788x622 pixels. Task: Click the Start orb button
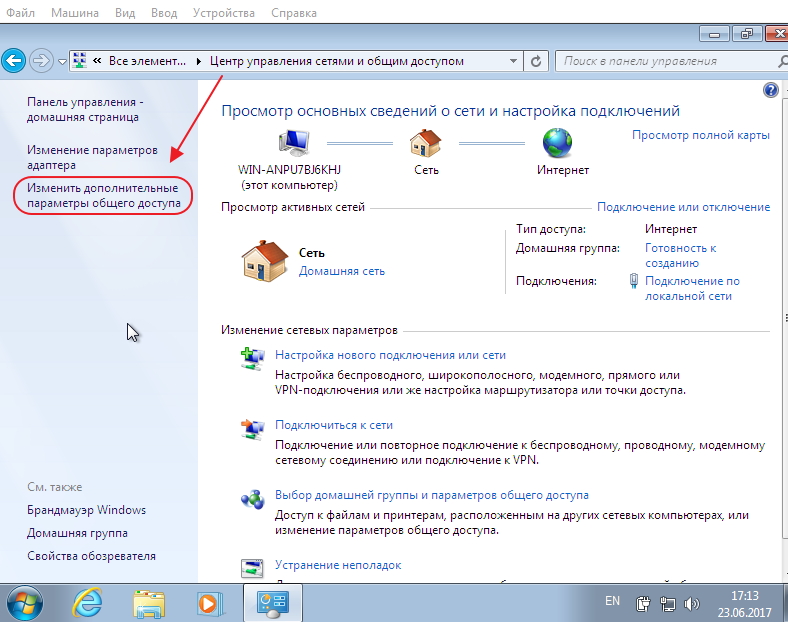[x=25, y=603]
